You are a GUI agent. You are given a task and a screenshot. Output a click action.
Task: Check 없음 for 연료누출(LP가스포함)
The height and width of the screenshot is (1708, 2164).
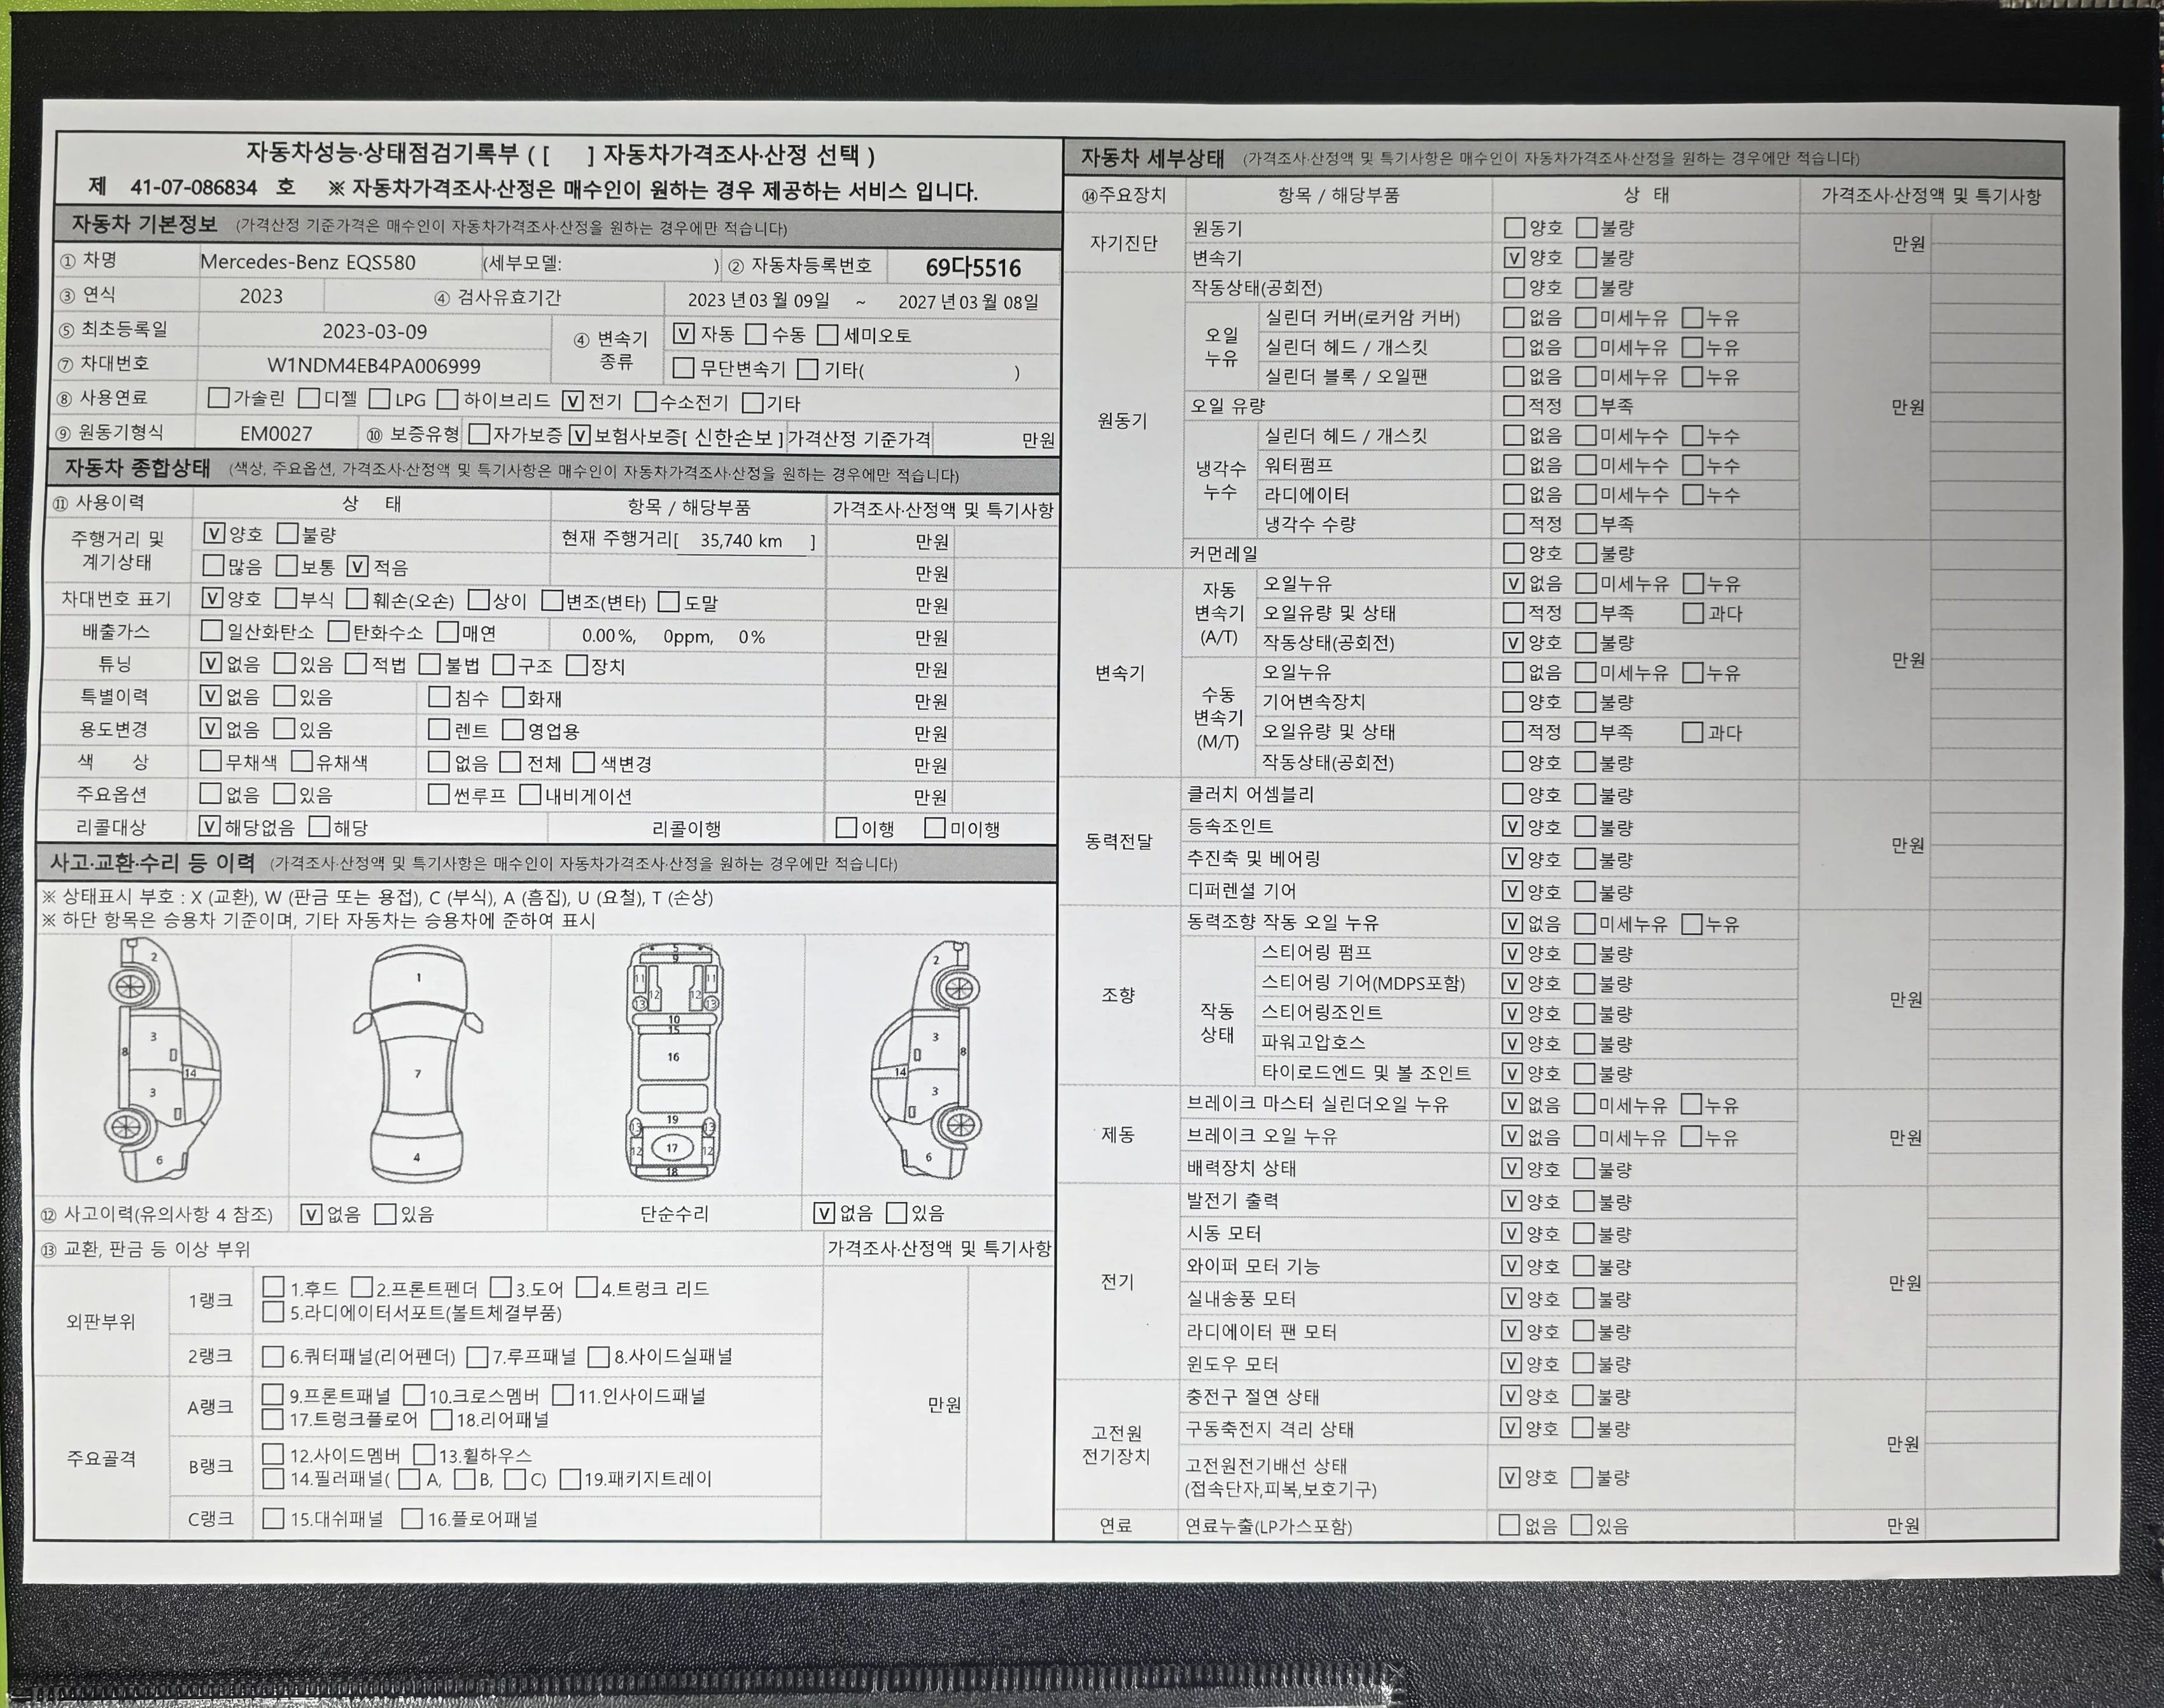click(x=1509, y=1525)
